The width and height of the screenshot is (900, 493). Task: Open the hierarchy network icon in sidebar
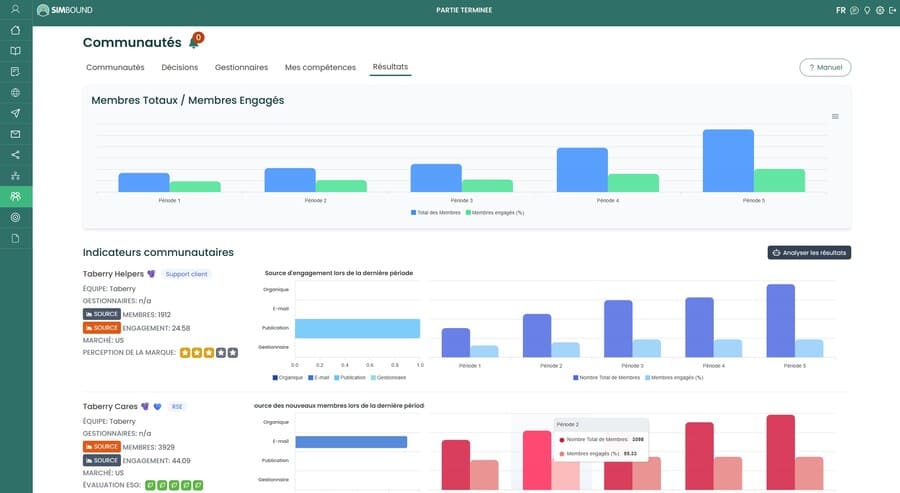tap(15, 176)
